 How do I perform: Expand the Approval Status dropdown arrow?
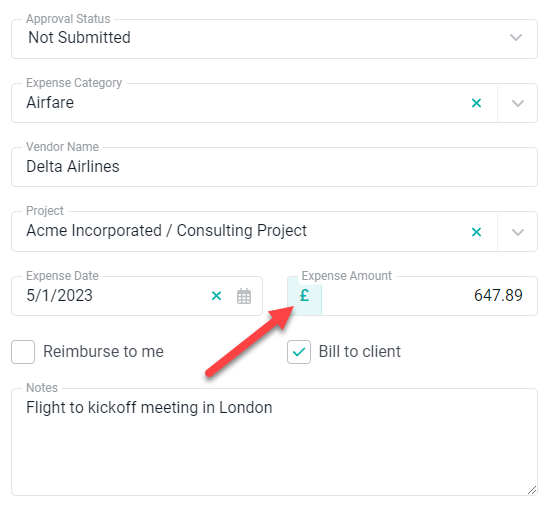[516, 38]
